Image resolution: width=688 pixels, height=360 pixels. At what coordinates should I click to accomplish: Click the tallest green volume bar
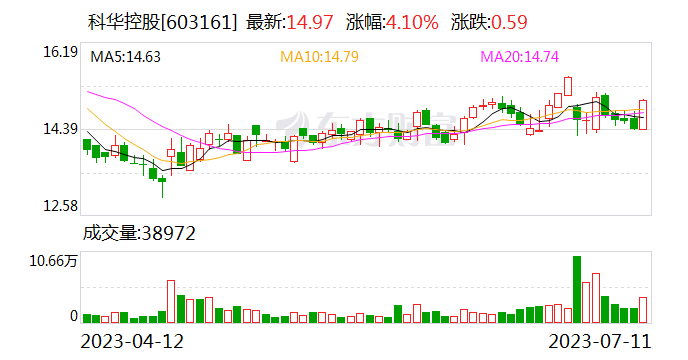click(577, 289)
